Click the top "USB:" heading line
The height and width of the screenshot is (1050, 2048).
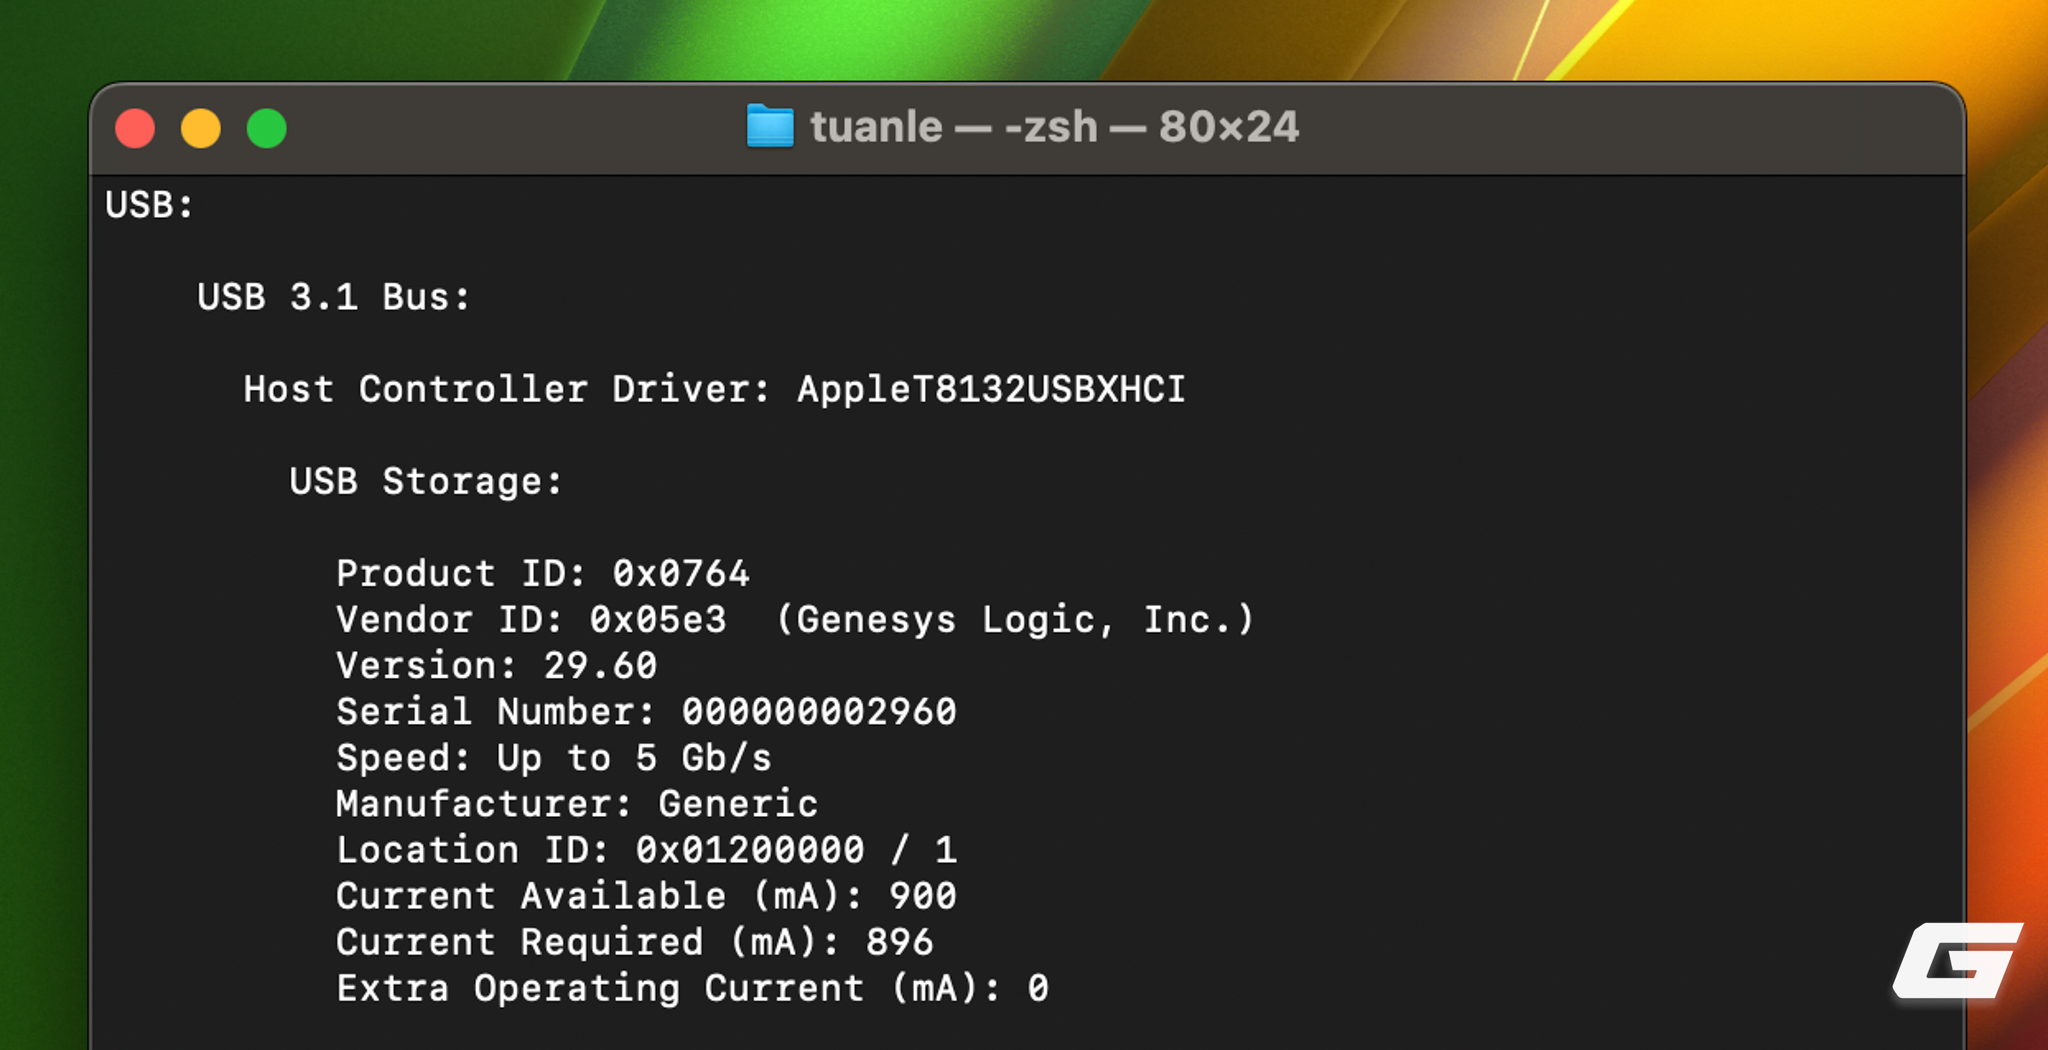click(150, 205)
